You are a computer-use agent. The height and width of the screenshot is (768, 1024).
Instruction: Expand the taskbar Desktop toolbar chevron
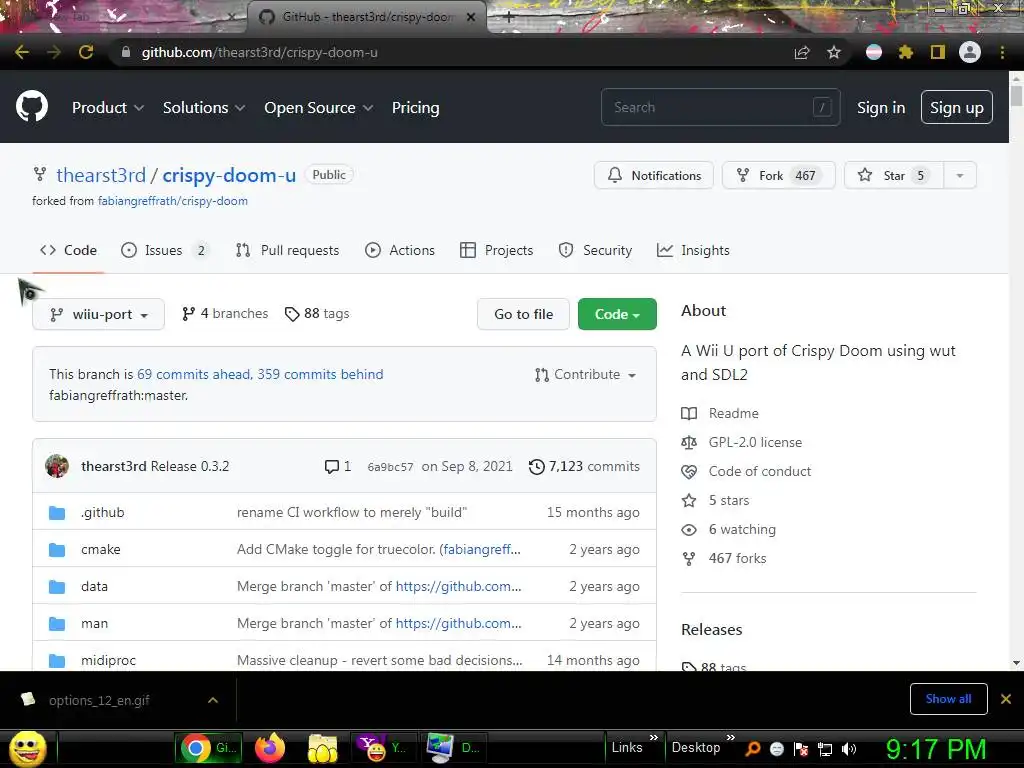(731, 737)
